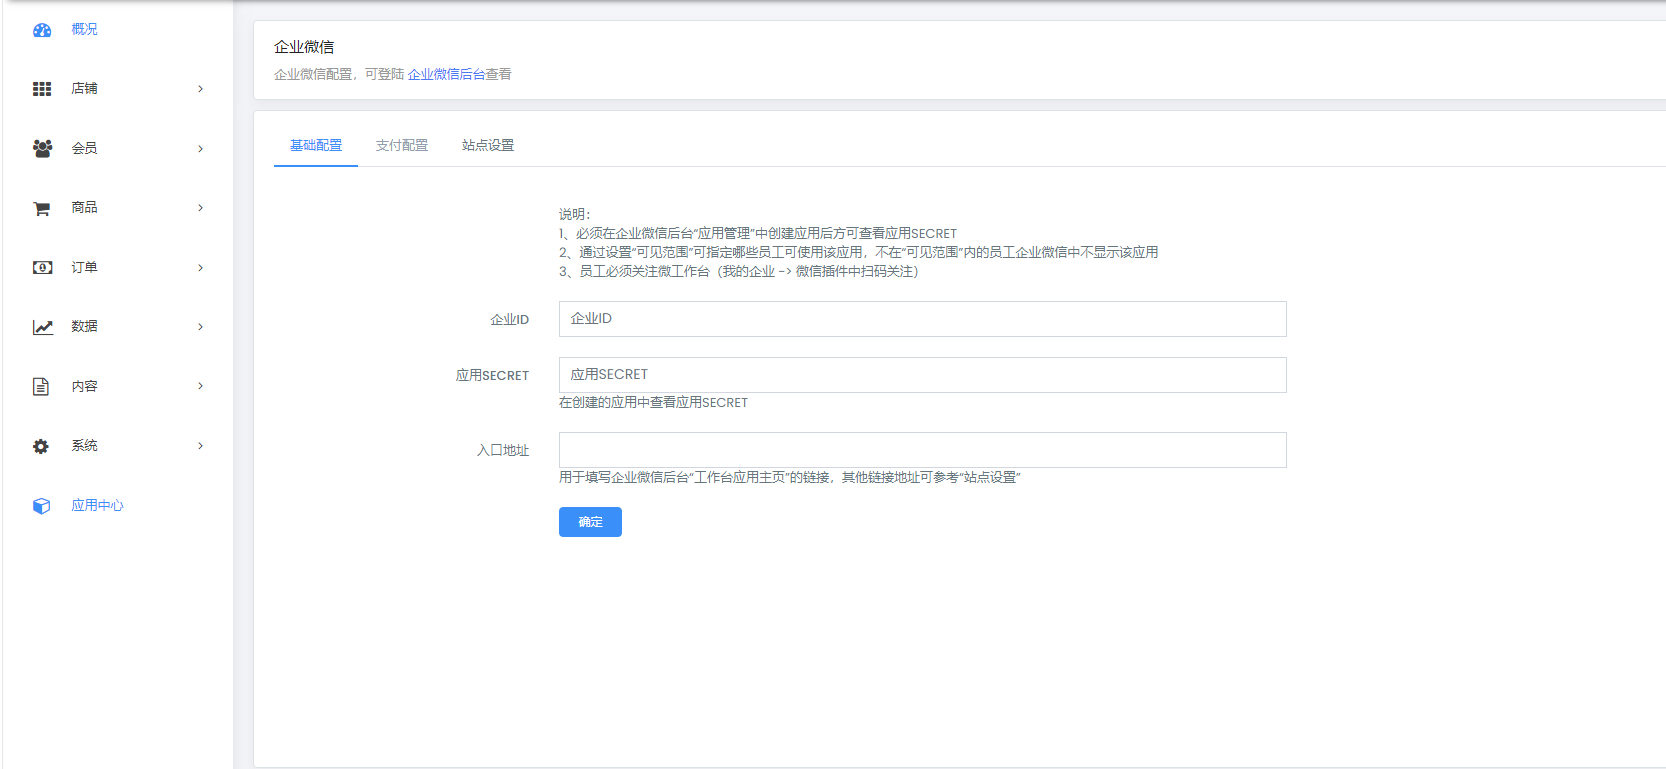The height and width of the screenshot is (769, 1666).
Task: Focus the 应用SECRET input field
Action: point(922,375)
